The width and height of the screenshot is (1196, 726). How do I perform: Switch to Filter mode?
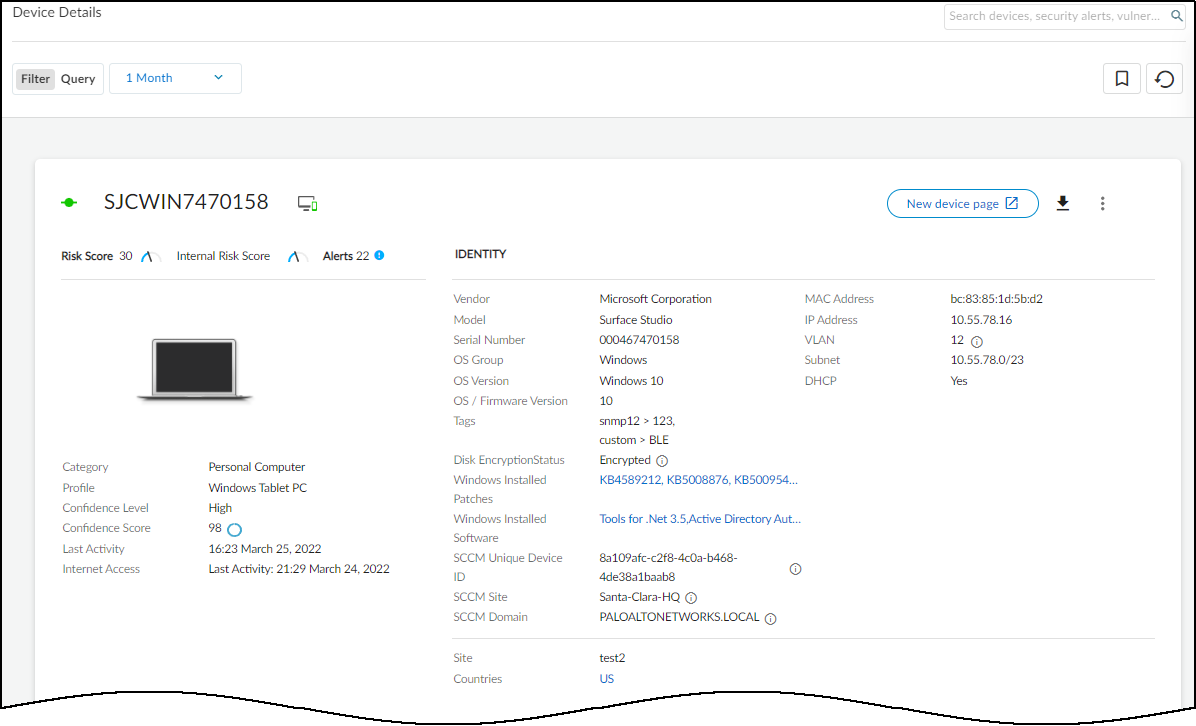tap(35, 79)
